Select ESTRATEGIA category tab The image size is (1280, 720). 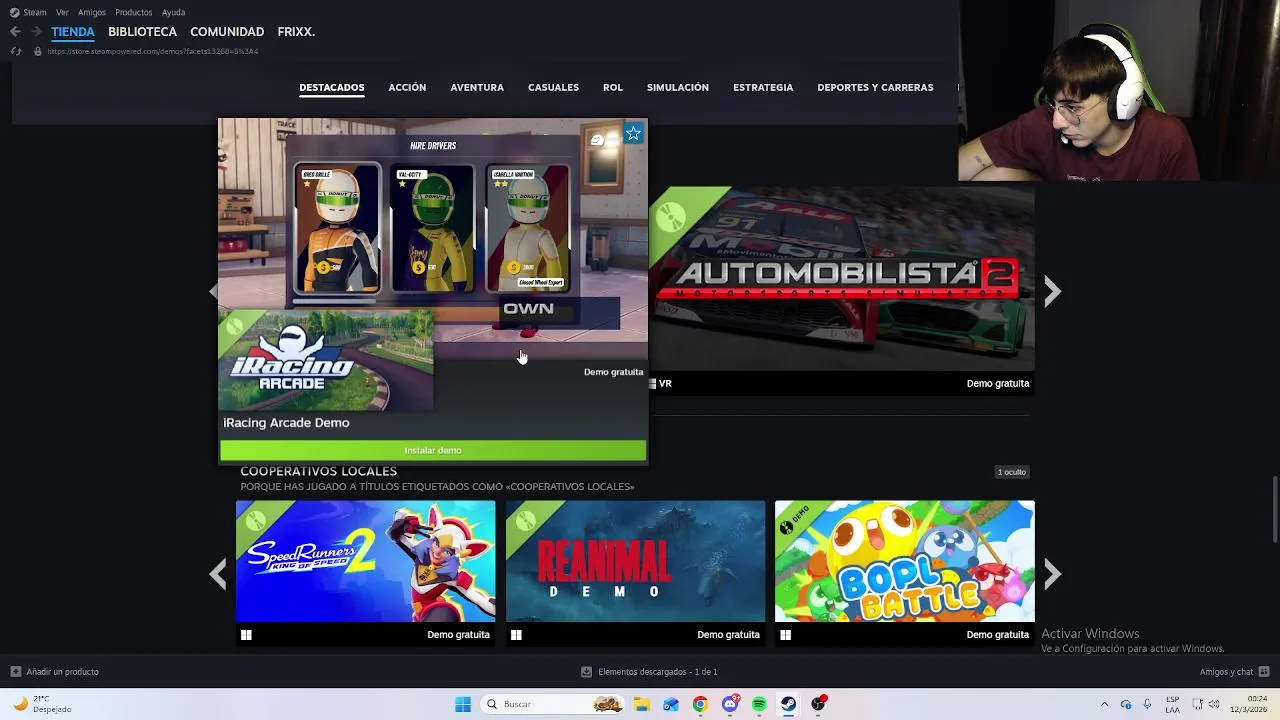point(763,87)
